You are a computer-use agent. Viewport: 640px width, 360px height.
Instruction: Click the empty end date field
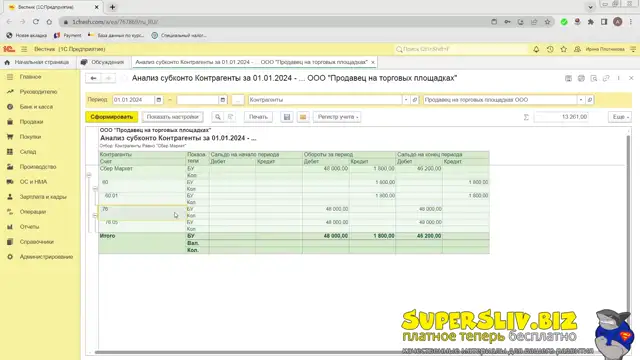click(198, 100)
